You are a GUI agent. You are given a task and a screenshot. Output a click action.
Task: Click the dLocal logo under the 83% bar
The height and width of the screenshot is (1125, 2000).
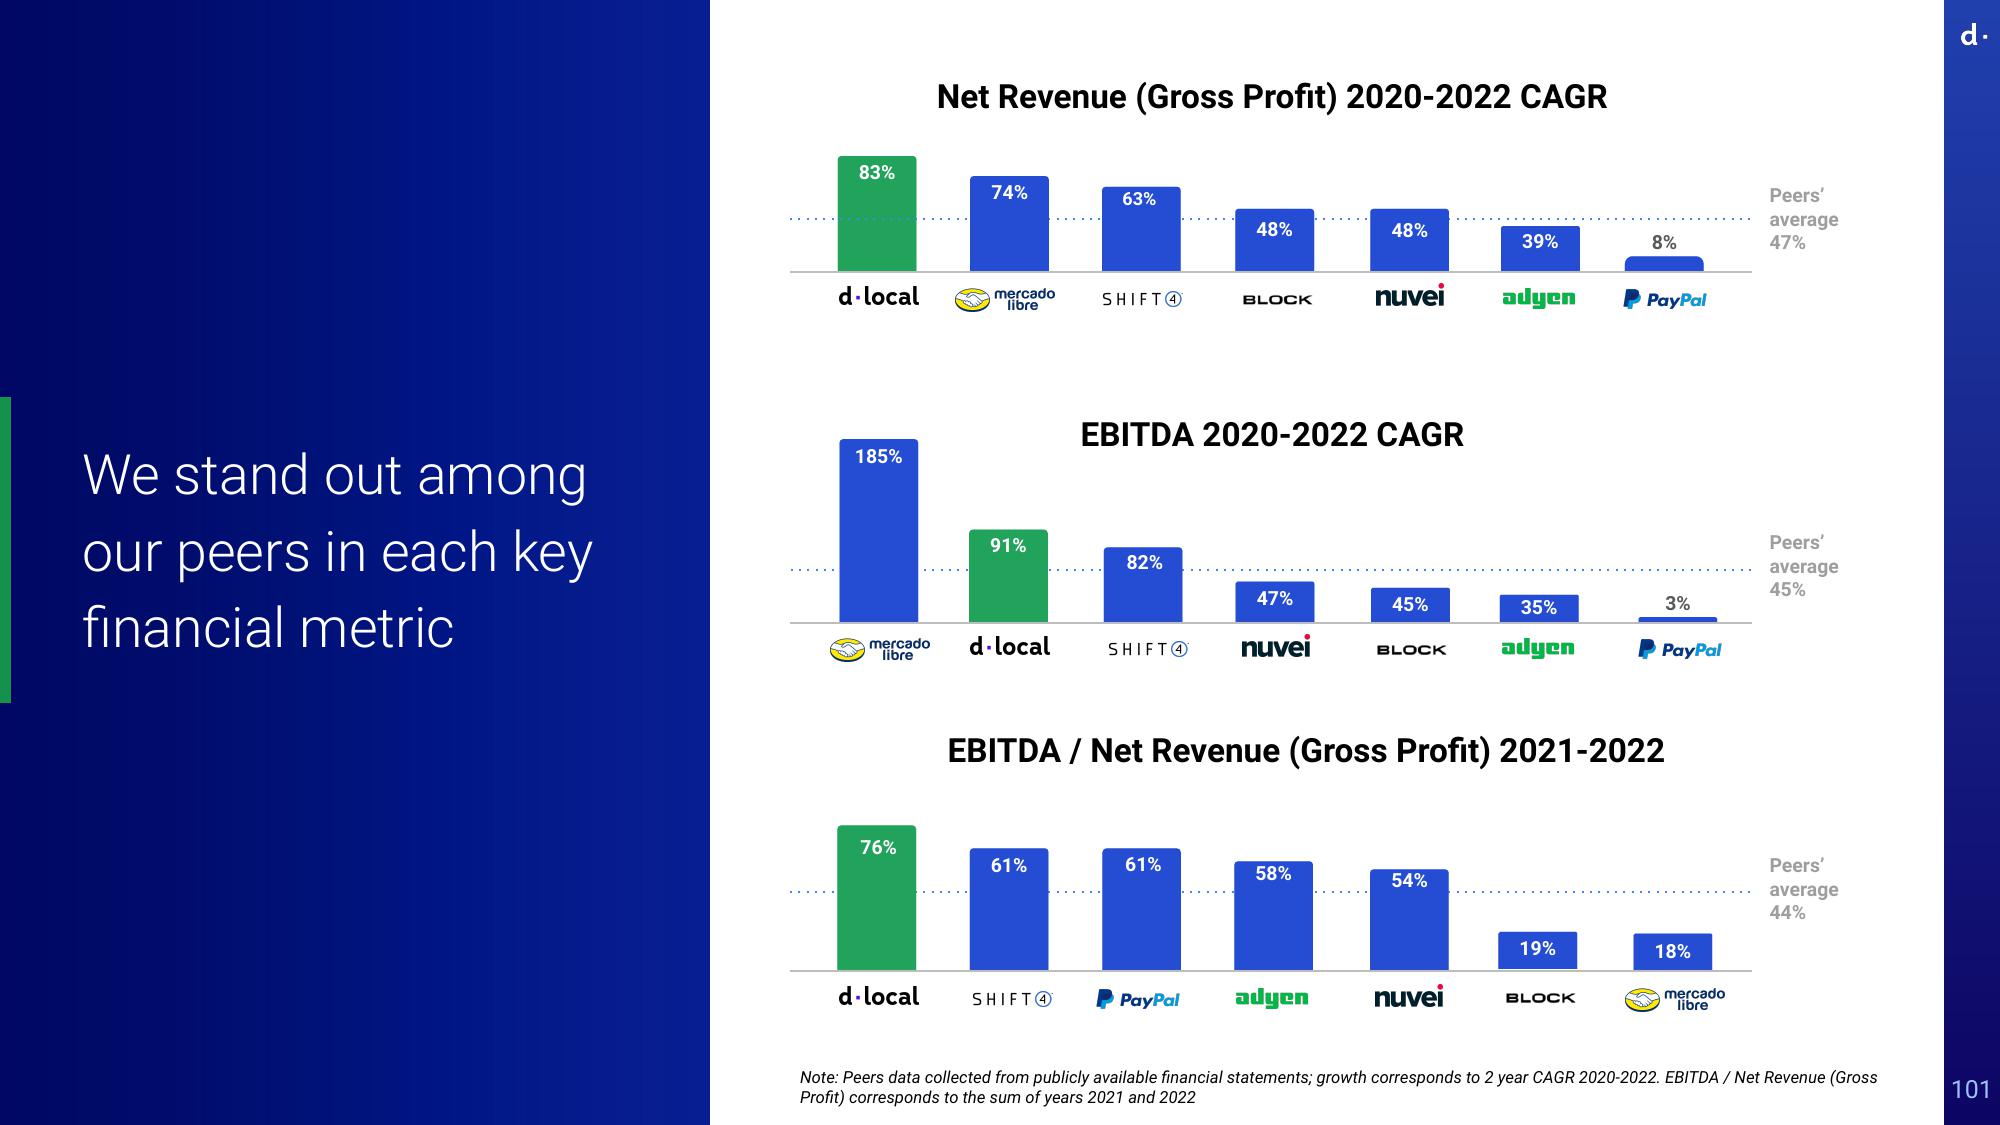[878, 297]
